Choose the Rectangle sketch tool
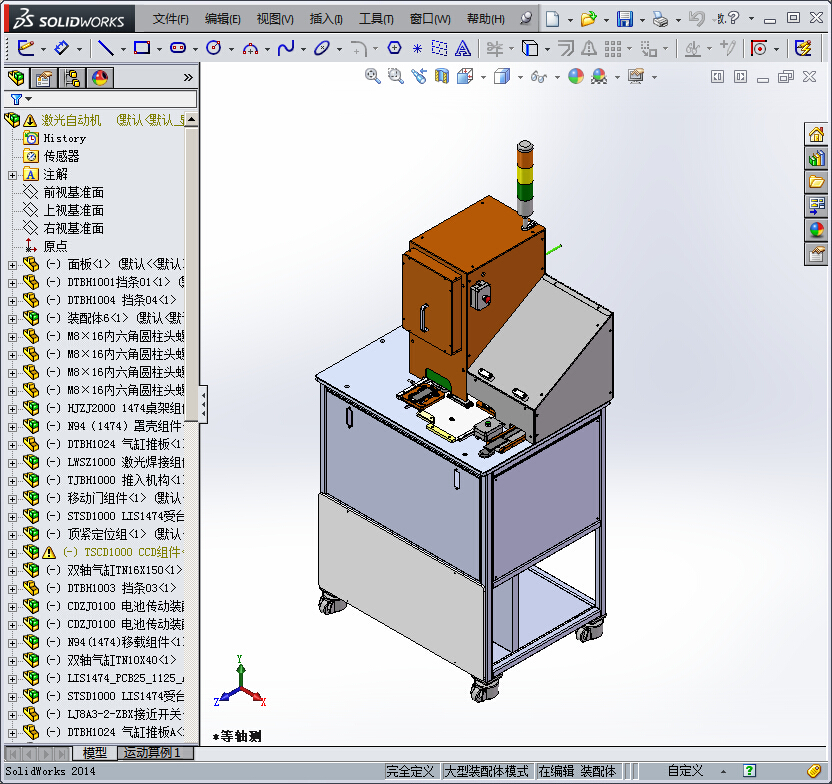Viewport: 832px width, 784px height. coord(142,48)
